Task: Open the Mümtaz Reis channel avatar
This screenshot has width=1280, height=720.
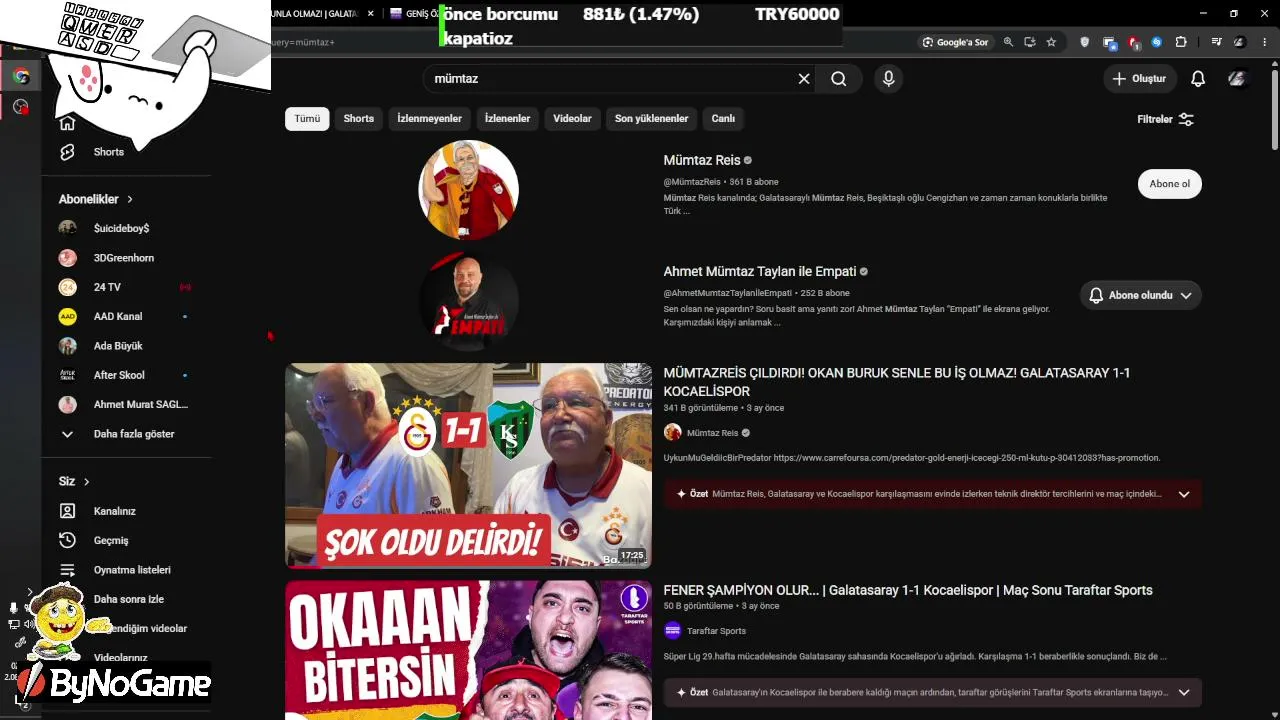Action: 468,190
